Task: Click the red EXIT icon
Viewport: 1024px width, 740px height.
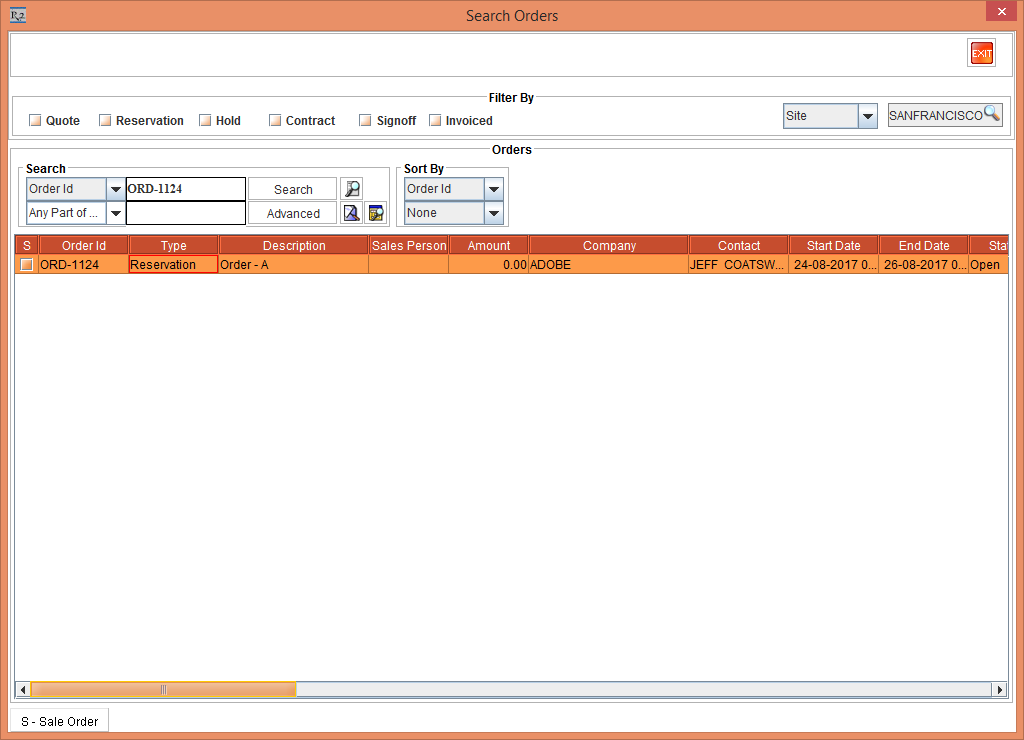Action: click(981, 54)
